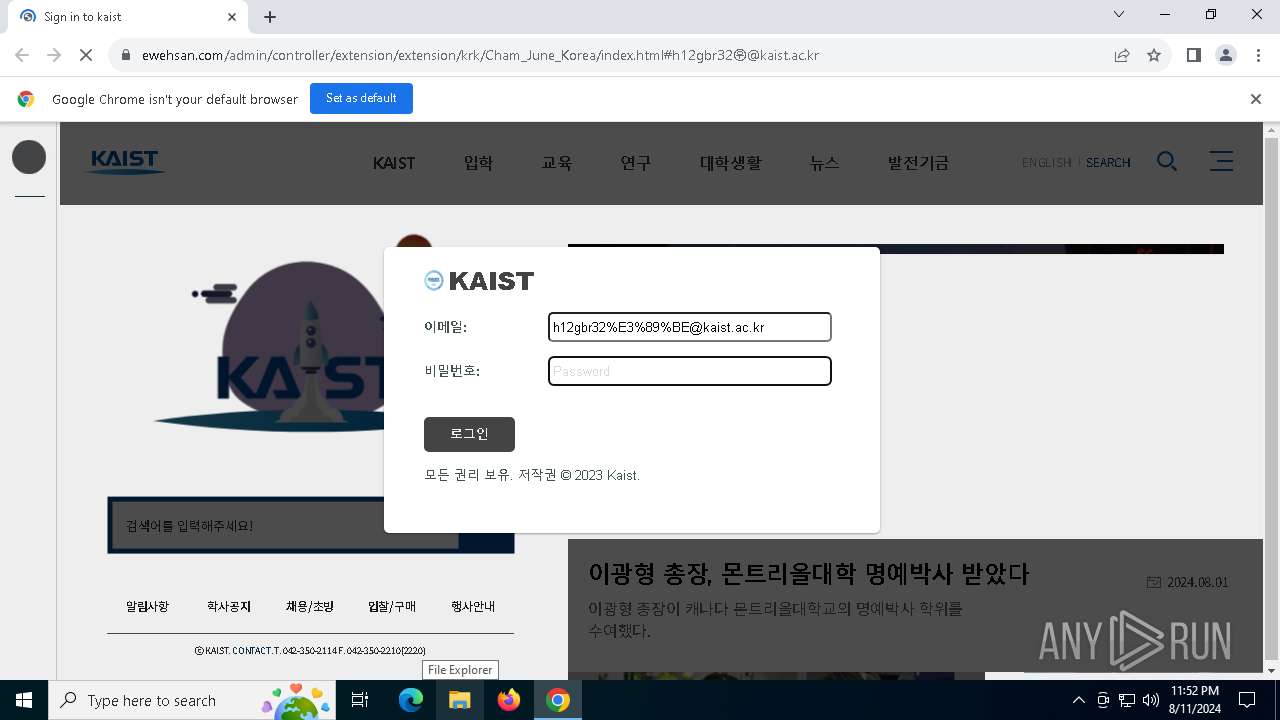Open the 알림사항 link
This screenshot has width=1280, height=720.
tap(148, 607)
